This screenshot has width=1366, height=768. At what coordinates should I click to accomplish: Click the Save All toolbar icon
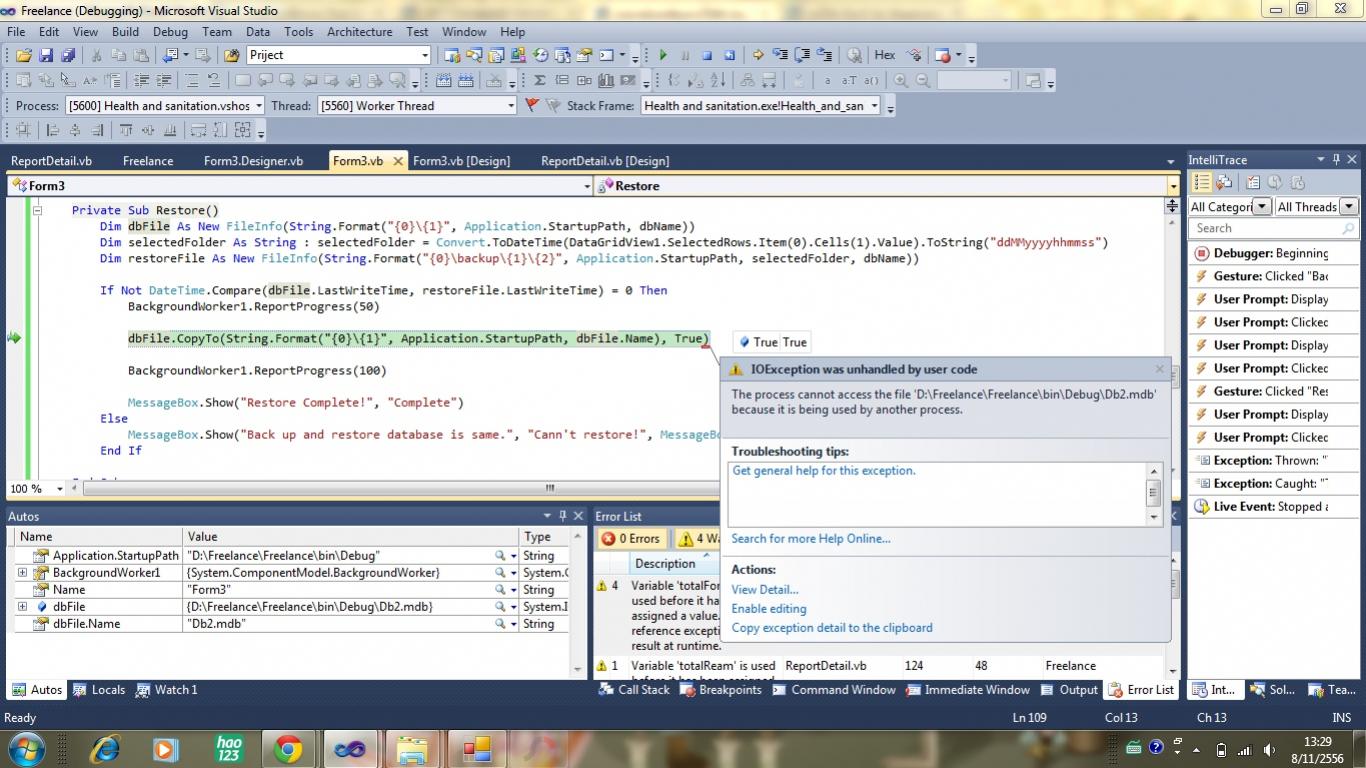[68, 56]
